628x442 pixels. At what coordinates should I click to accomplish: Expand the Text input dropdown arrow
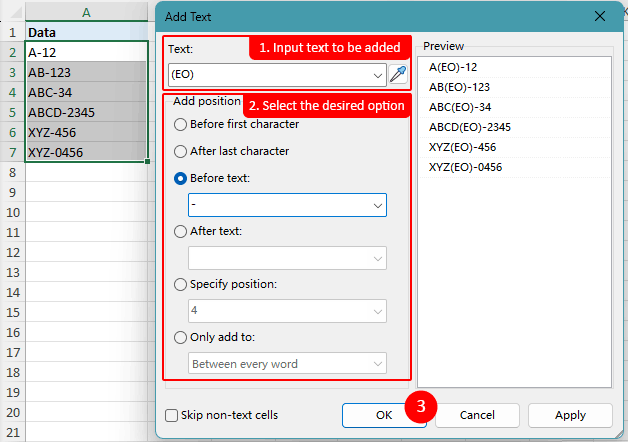tap(377, 75)
